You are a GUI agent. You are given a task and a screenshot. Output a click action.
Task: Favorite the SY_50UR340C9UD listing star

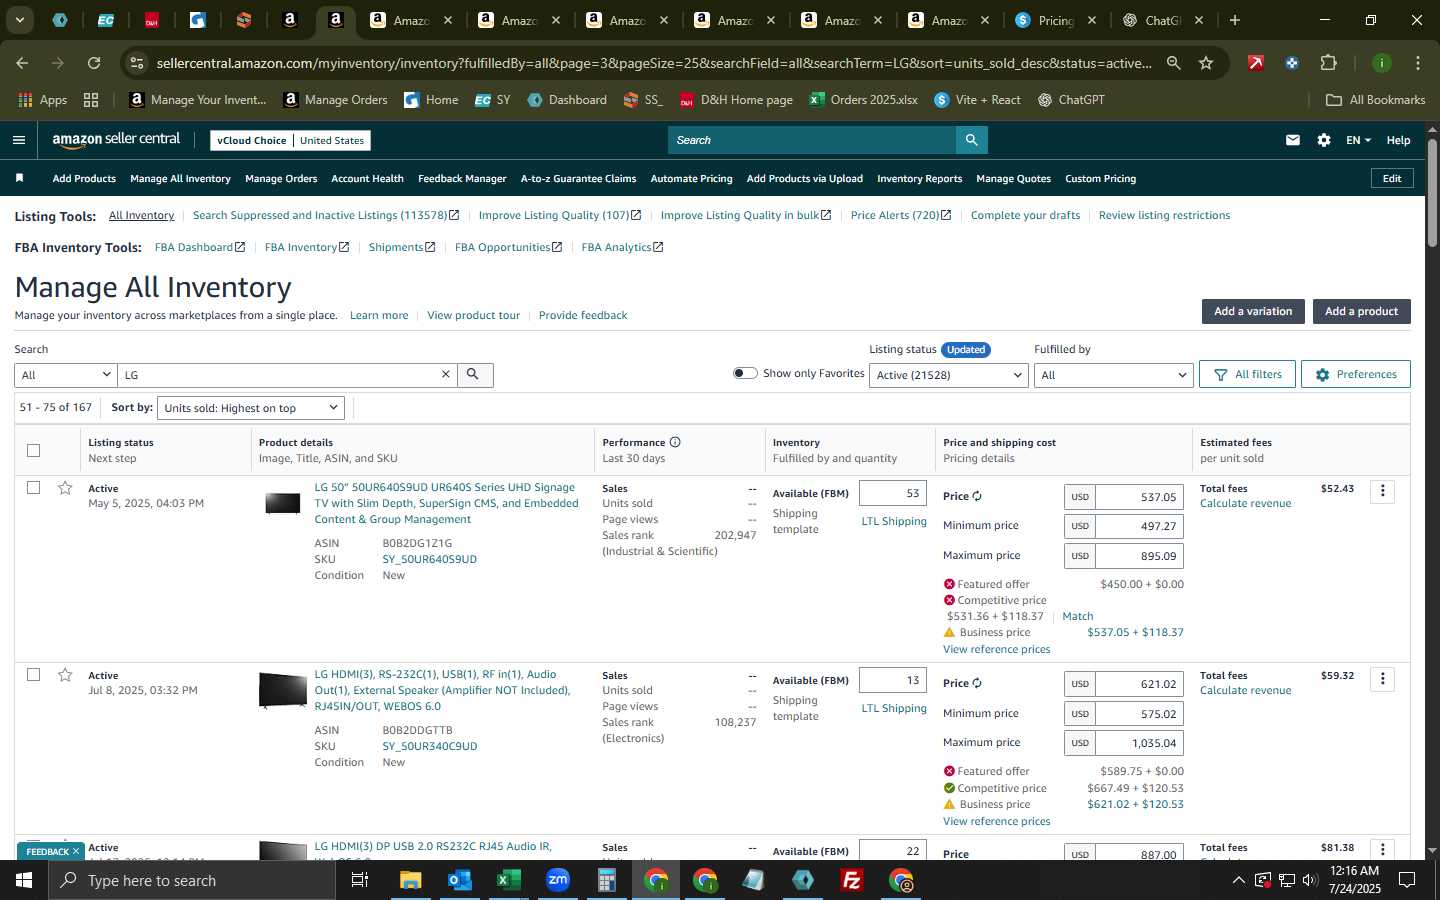tap(65, 675)
